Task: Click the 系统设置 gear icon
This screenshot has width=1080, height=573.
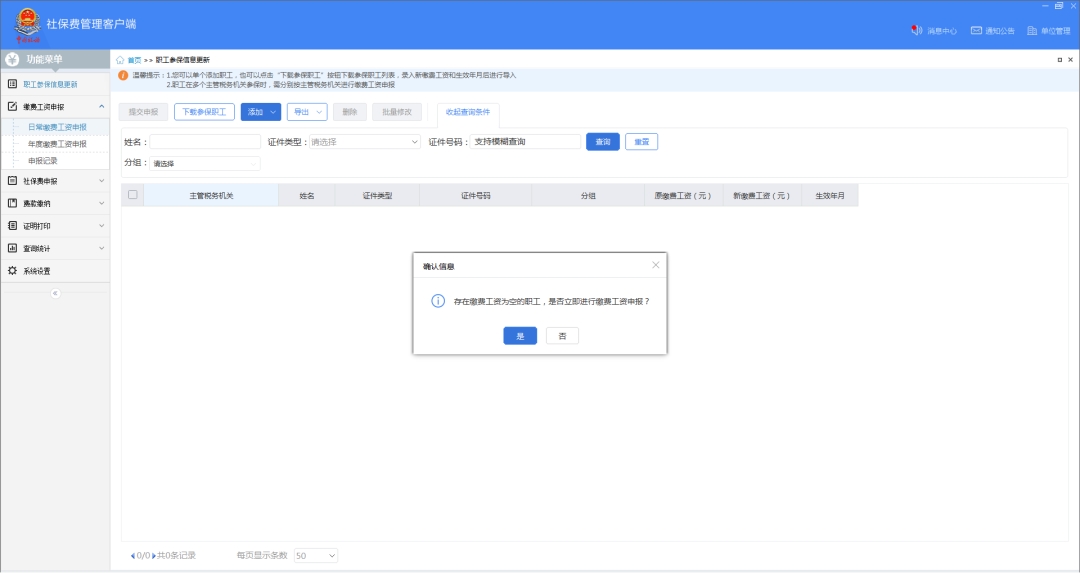Action: (13, 271)
